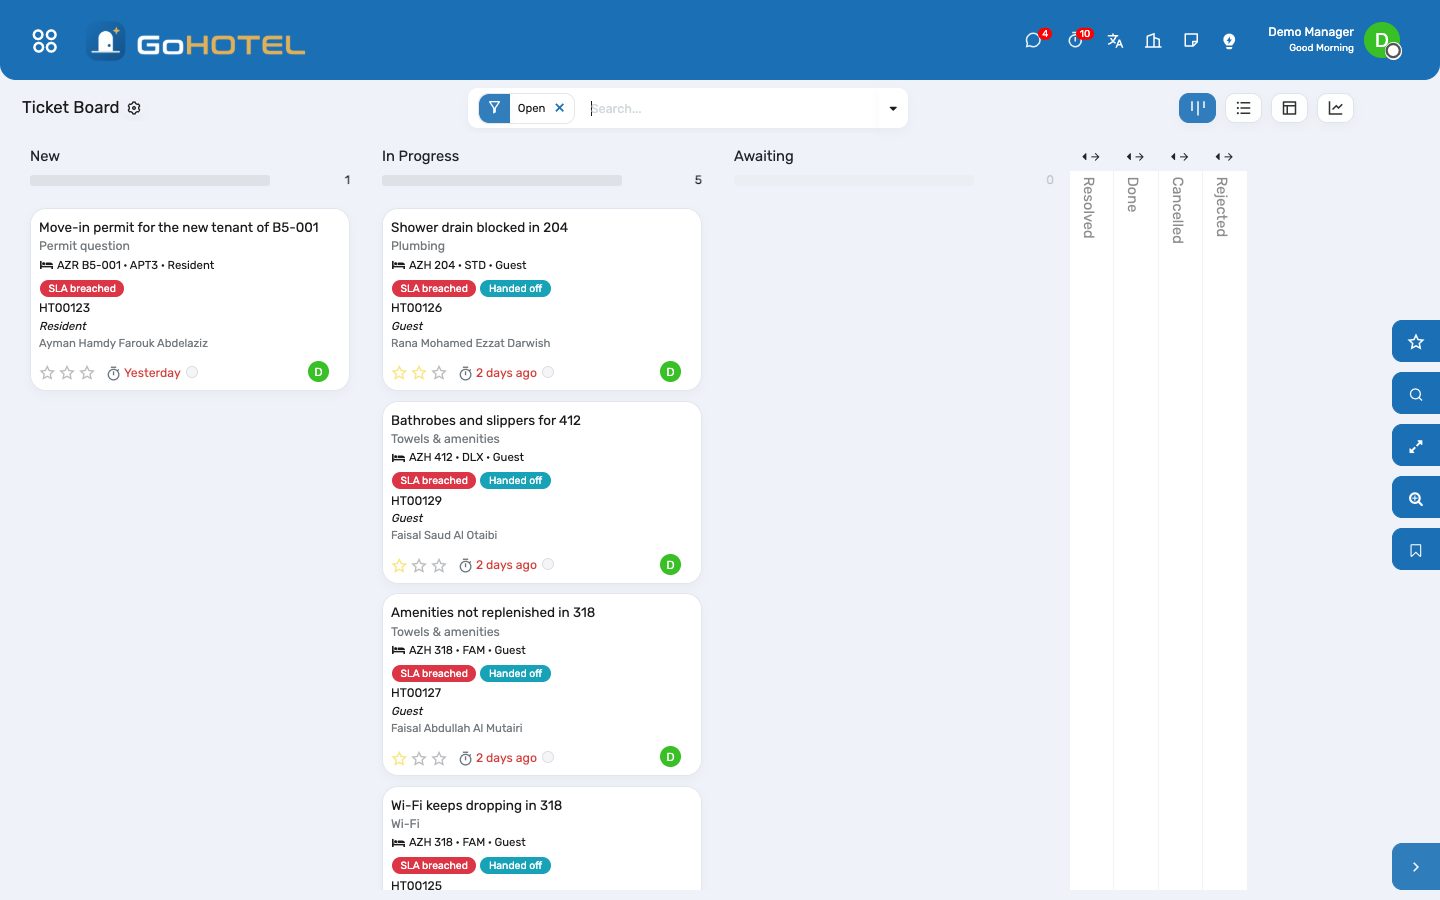1440x900 pixels.
Task: Expand the Done column
Action: click(x=1135, y=157)
